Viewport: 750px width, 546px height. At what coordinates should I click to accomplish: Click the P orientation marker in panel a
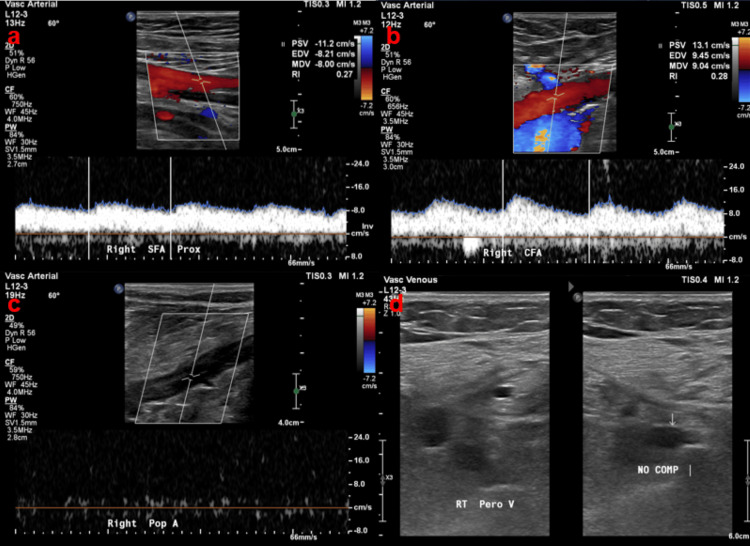(131, 17)
